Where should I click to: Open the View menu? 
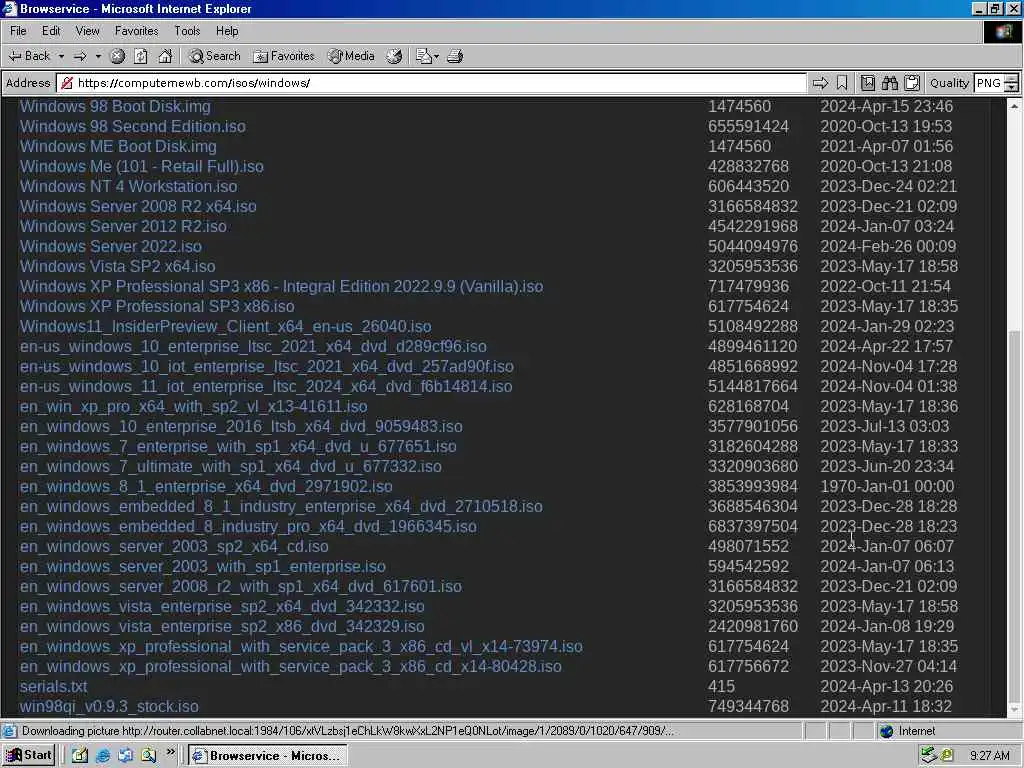(88, 31)
